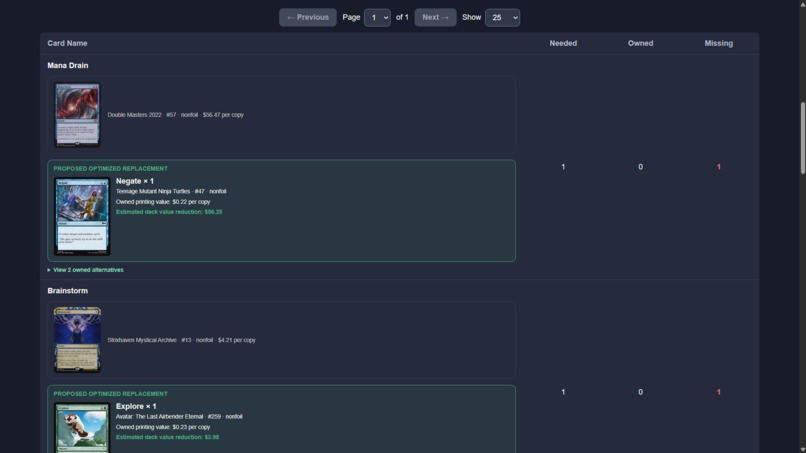Click Estimated deck value reduction $3.98

click(167, 437)
